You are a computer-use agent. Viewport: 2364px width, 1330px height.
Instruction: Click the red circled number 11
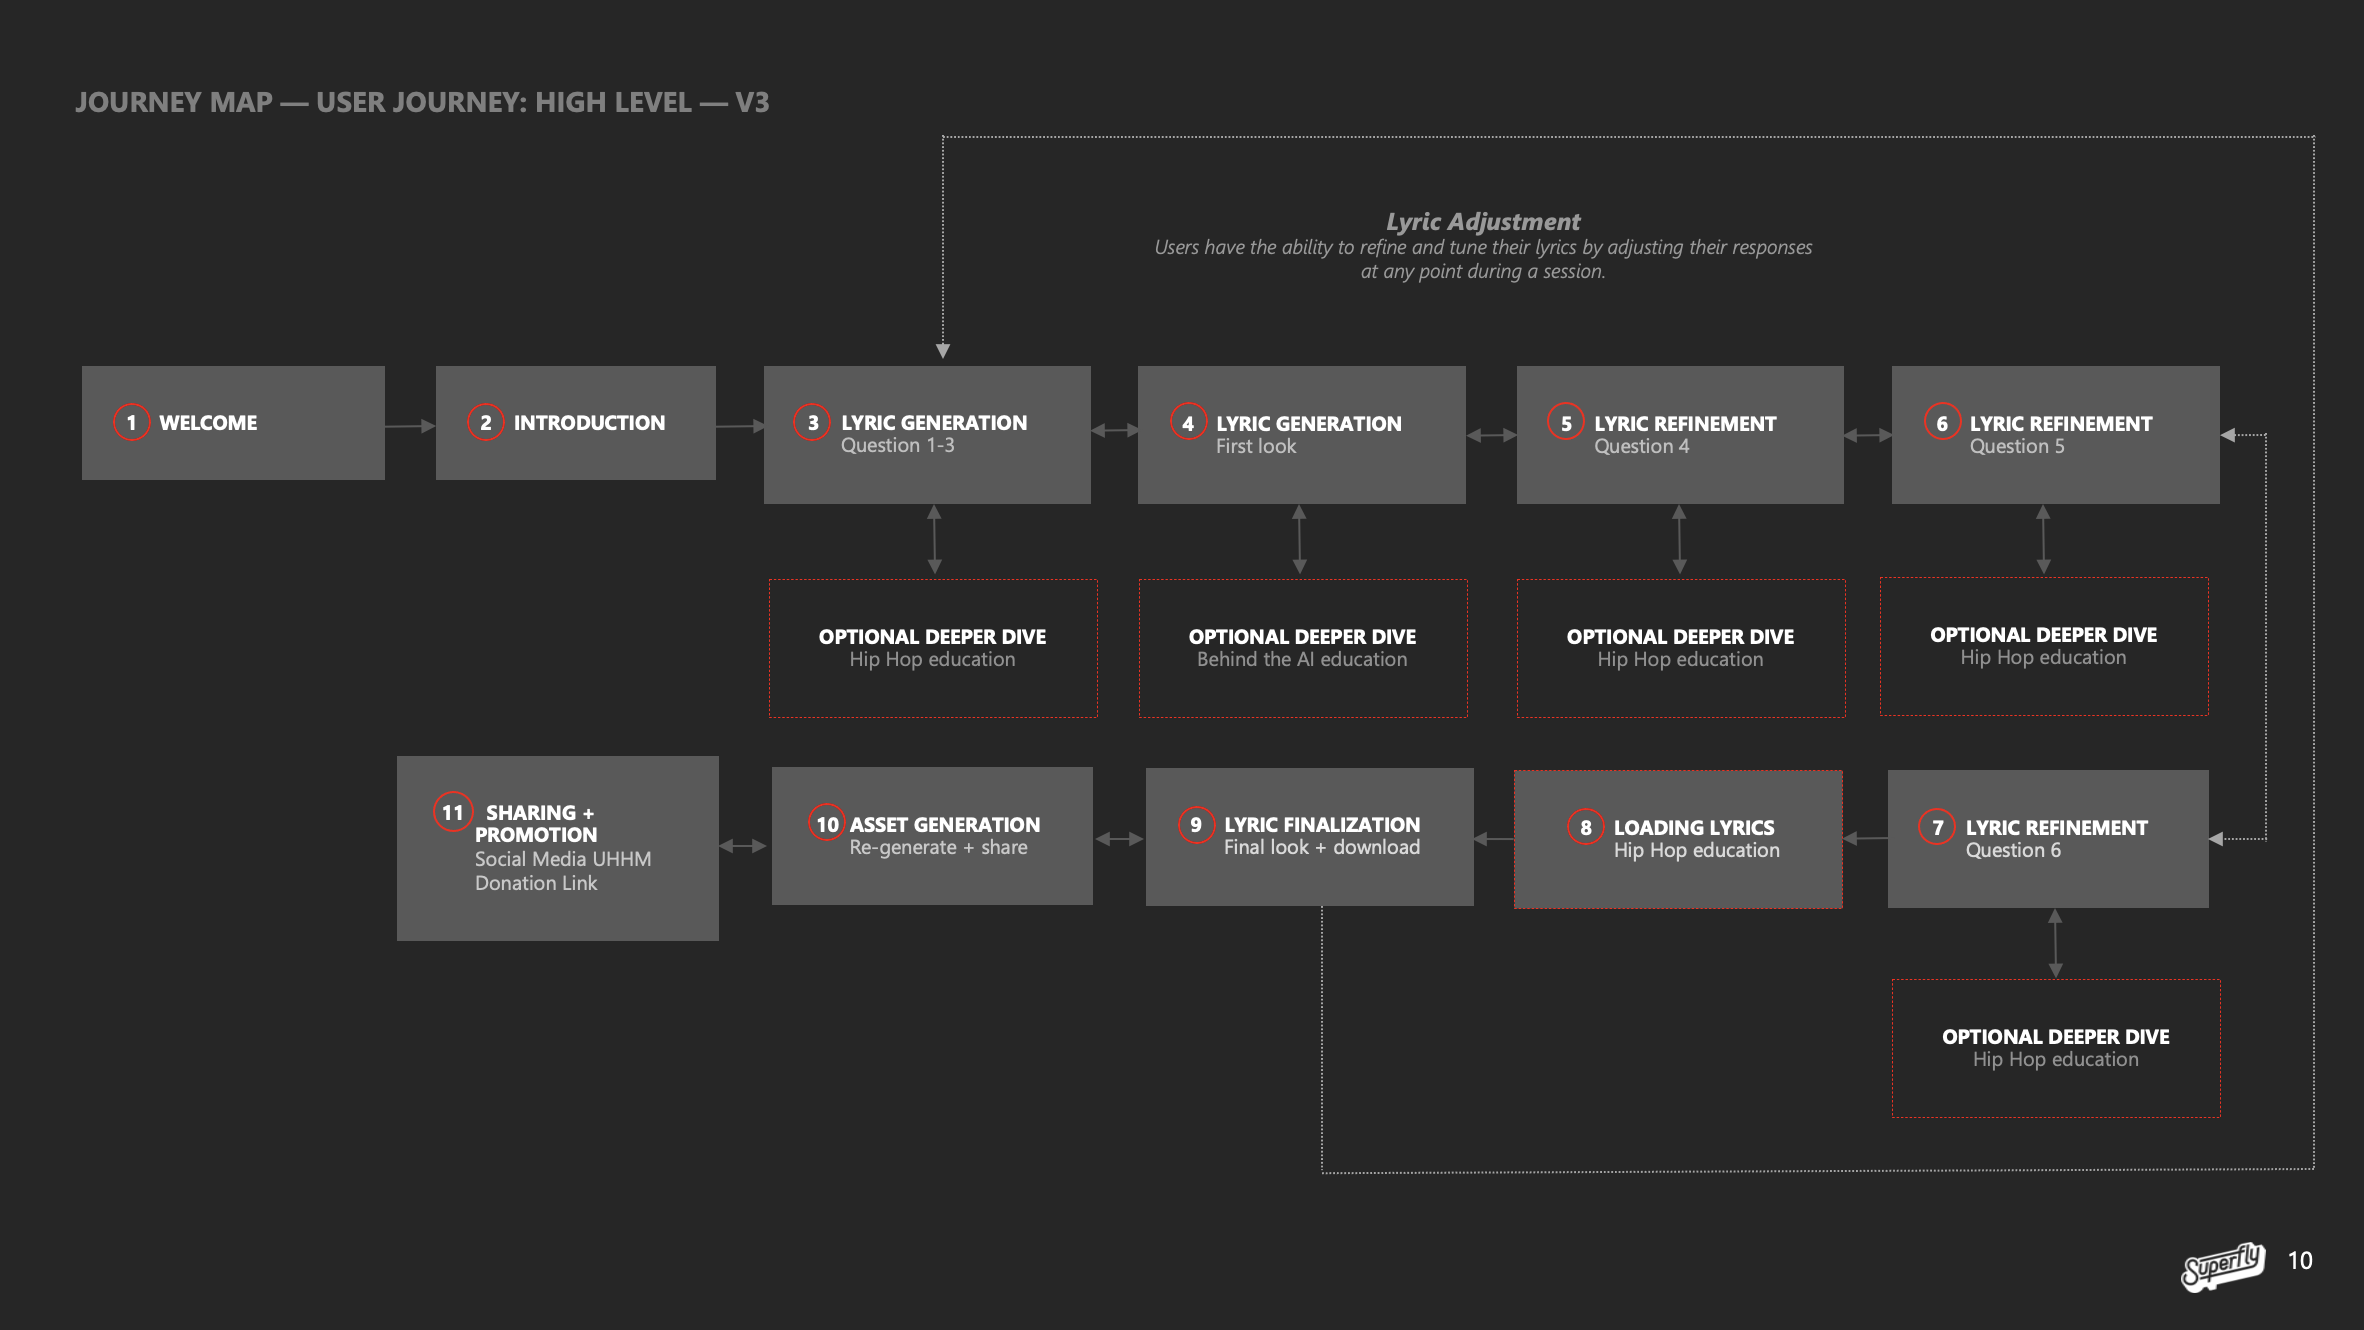tap(452, 812)
